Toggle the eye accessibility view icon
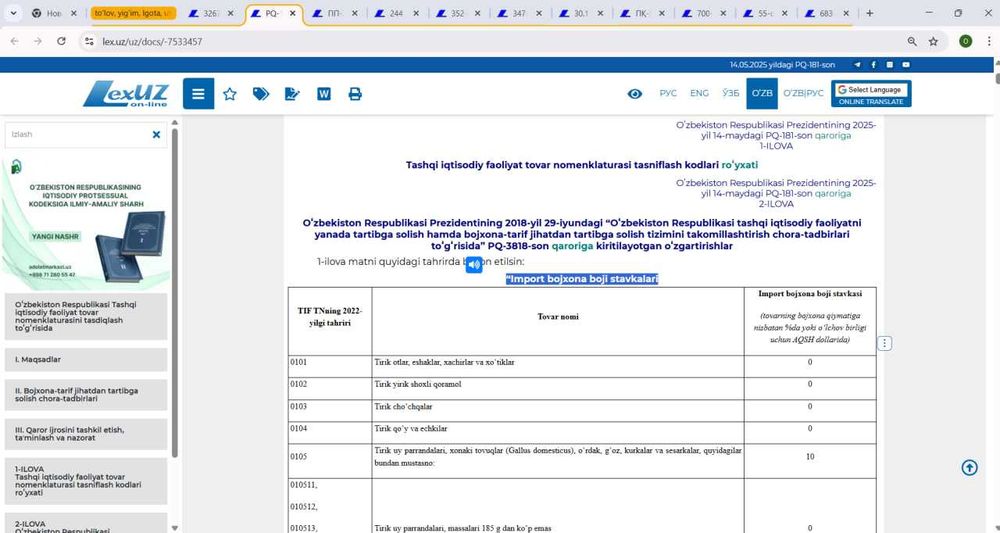The width and height of the screenshot is (1000, 533). coord(635,94)
